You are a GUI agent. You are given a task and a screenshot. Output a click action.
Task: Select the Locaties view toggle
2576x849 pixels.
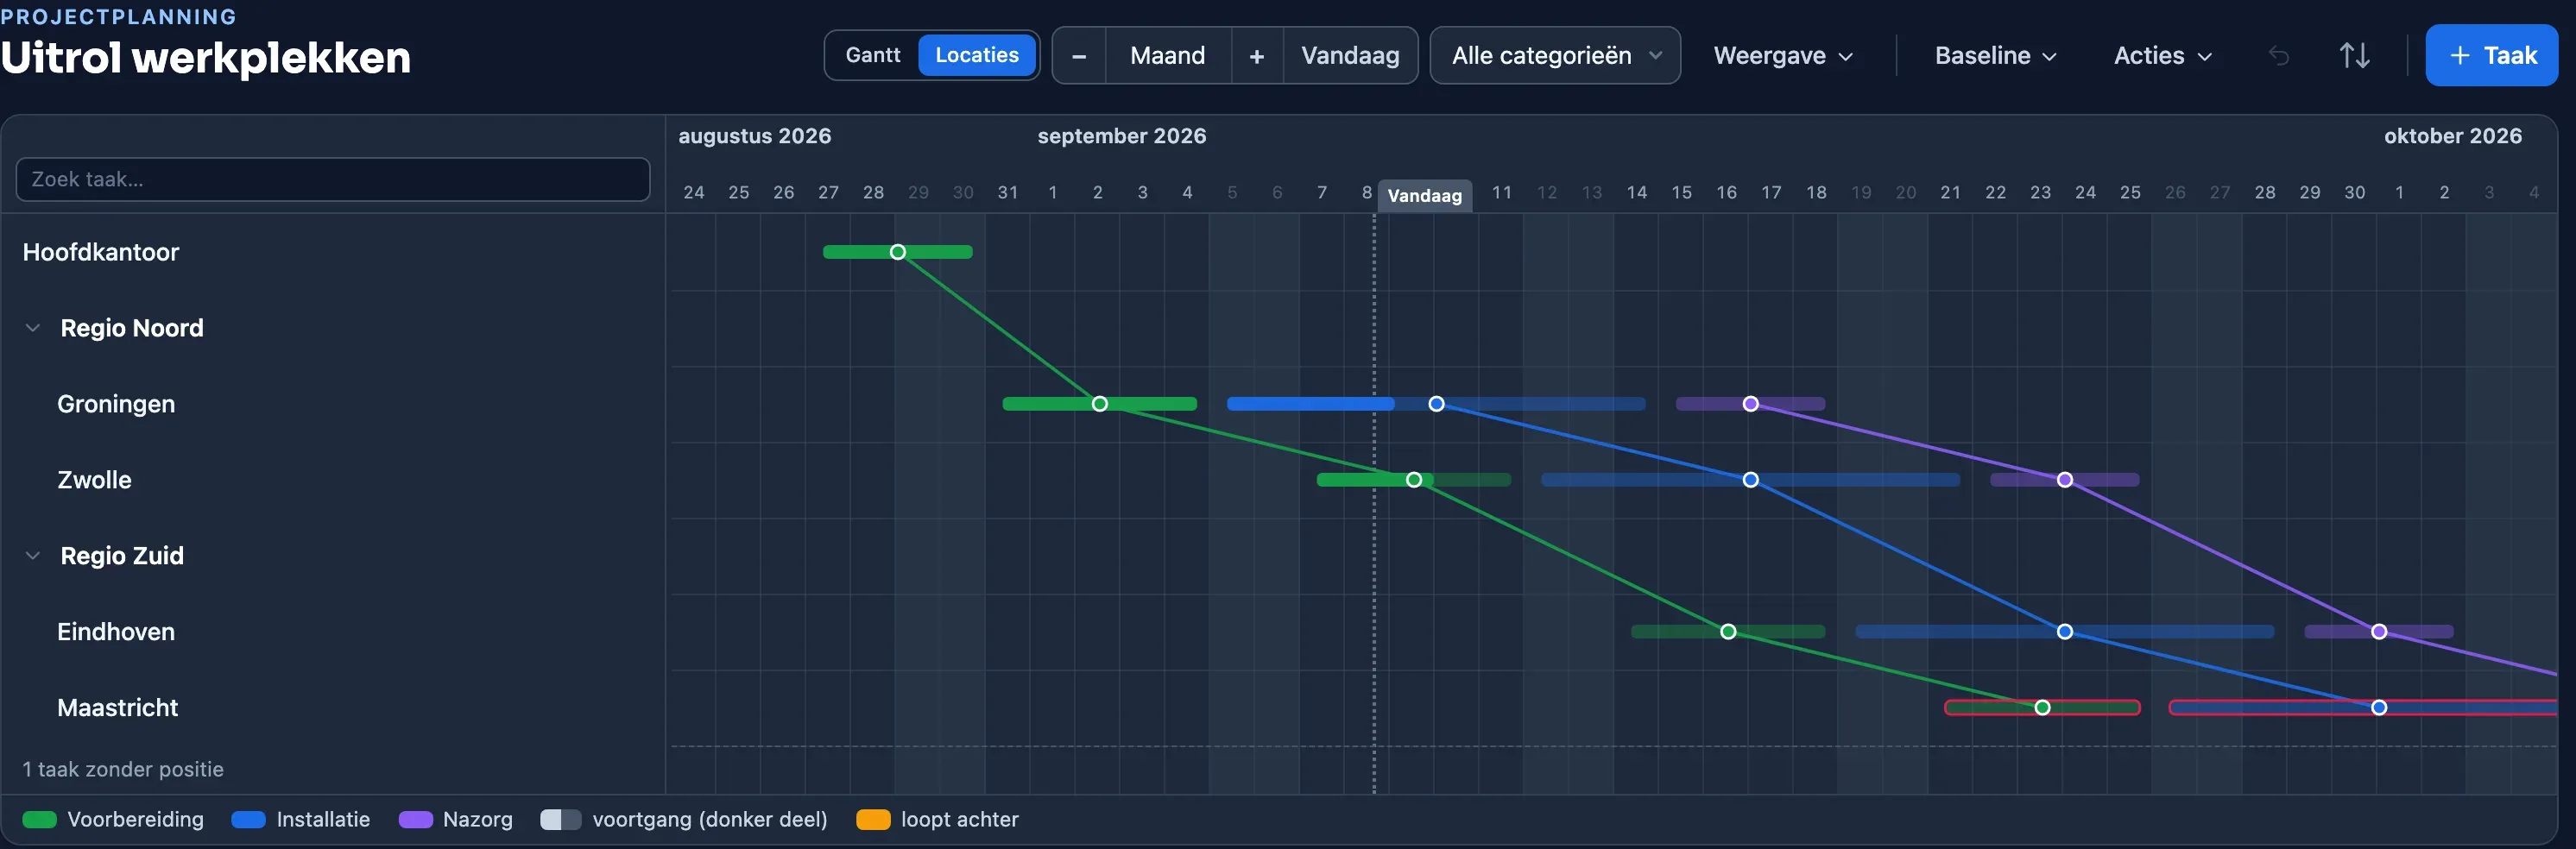(x=977, y=55)
